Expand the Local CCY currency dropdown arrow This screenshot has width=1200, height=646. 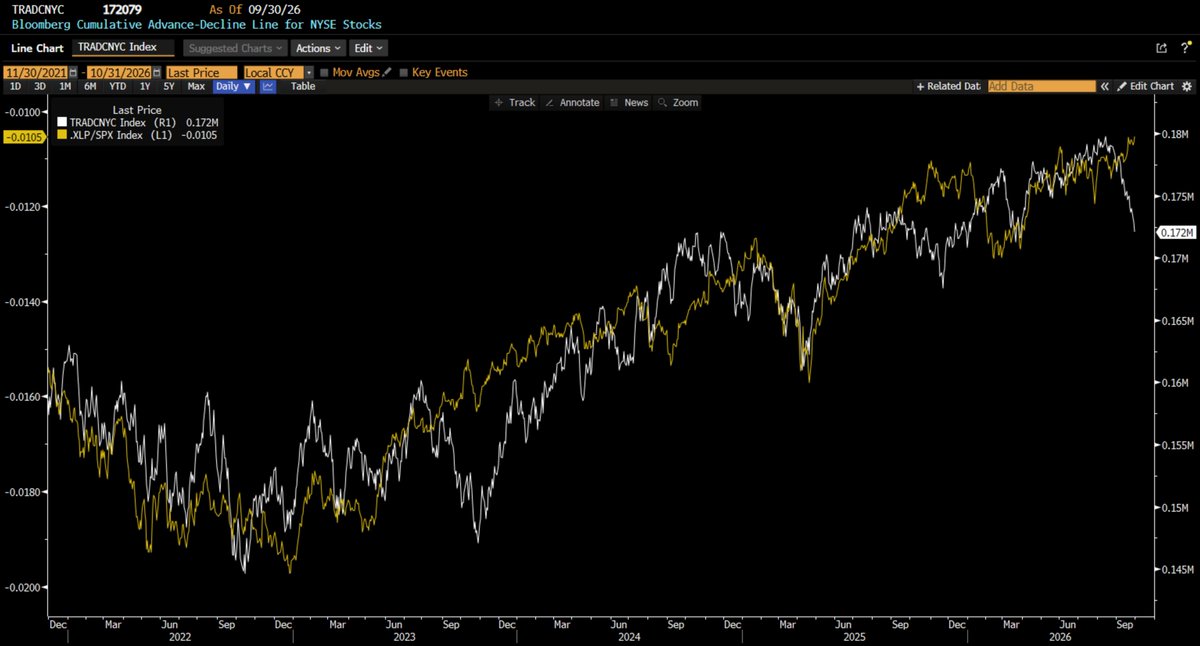(x=310, y=72)
